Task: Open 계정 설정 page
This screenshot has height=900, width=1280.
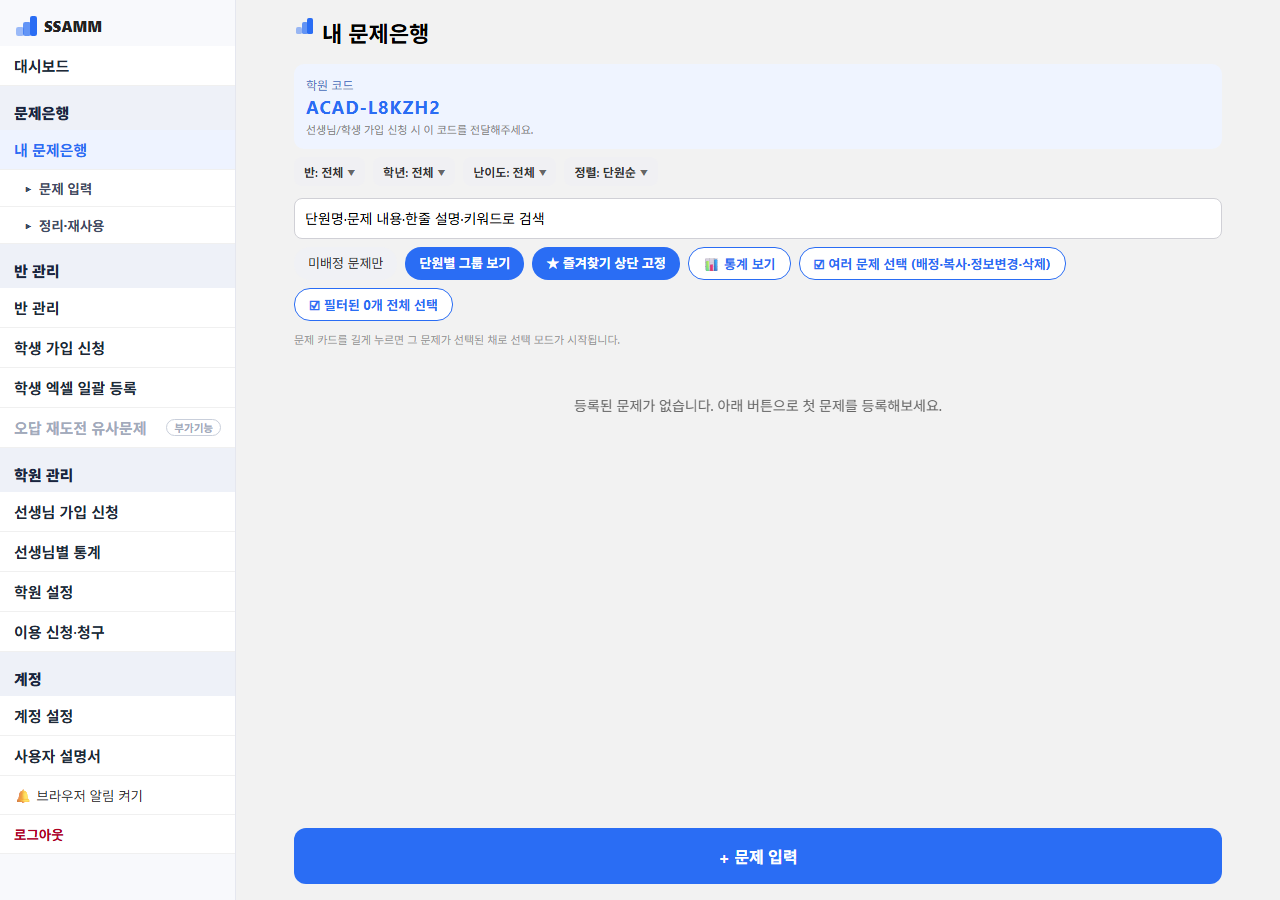Action: (x=117, y=716)
